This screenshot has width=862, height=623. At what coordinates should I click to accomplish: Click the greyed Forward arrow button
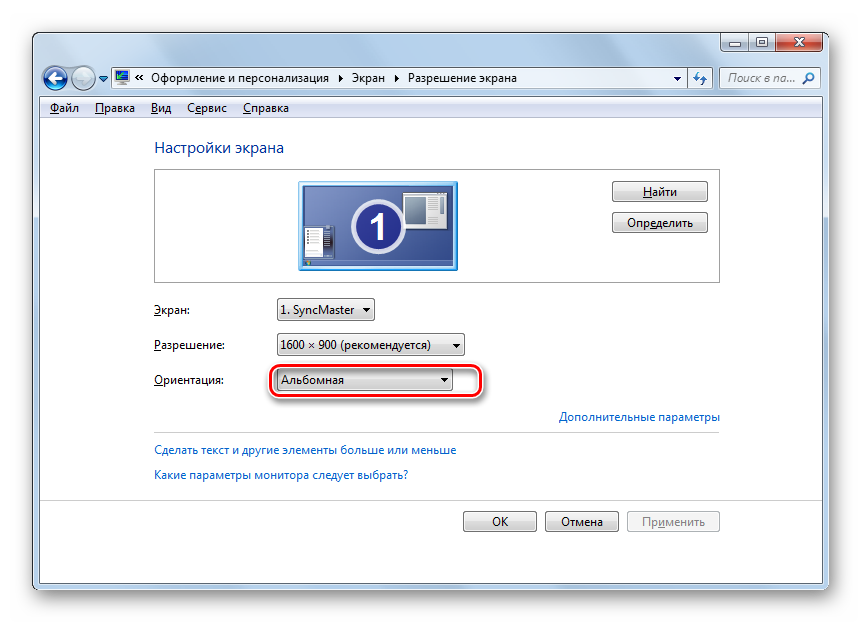(83, 78)
